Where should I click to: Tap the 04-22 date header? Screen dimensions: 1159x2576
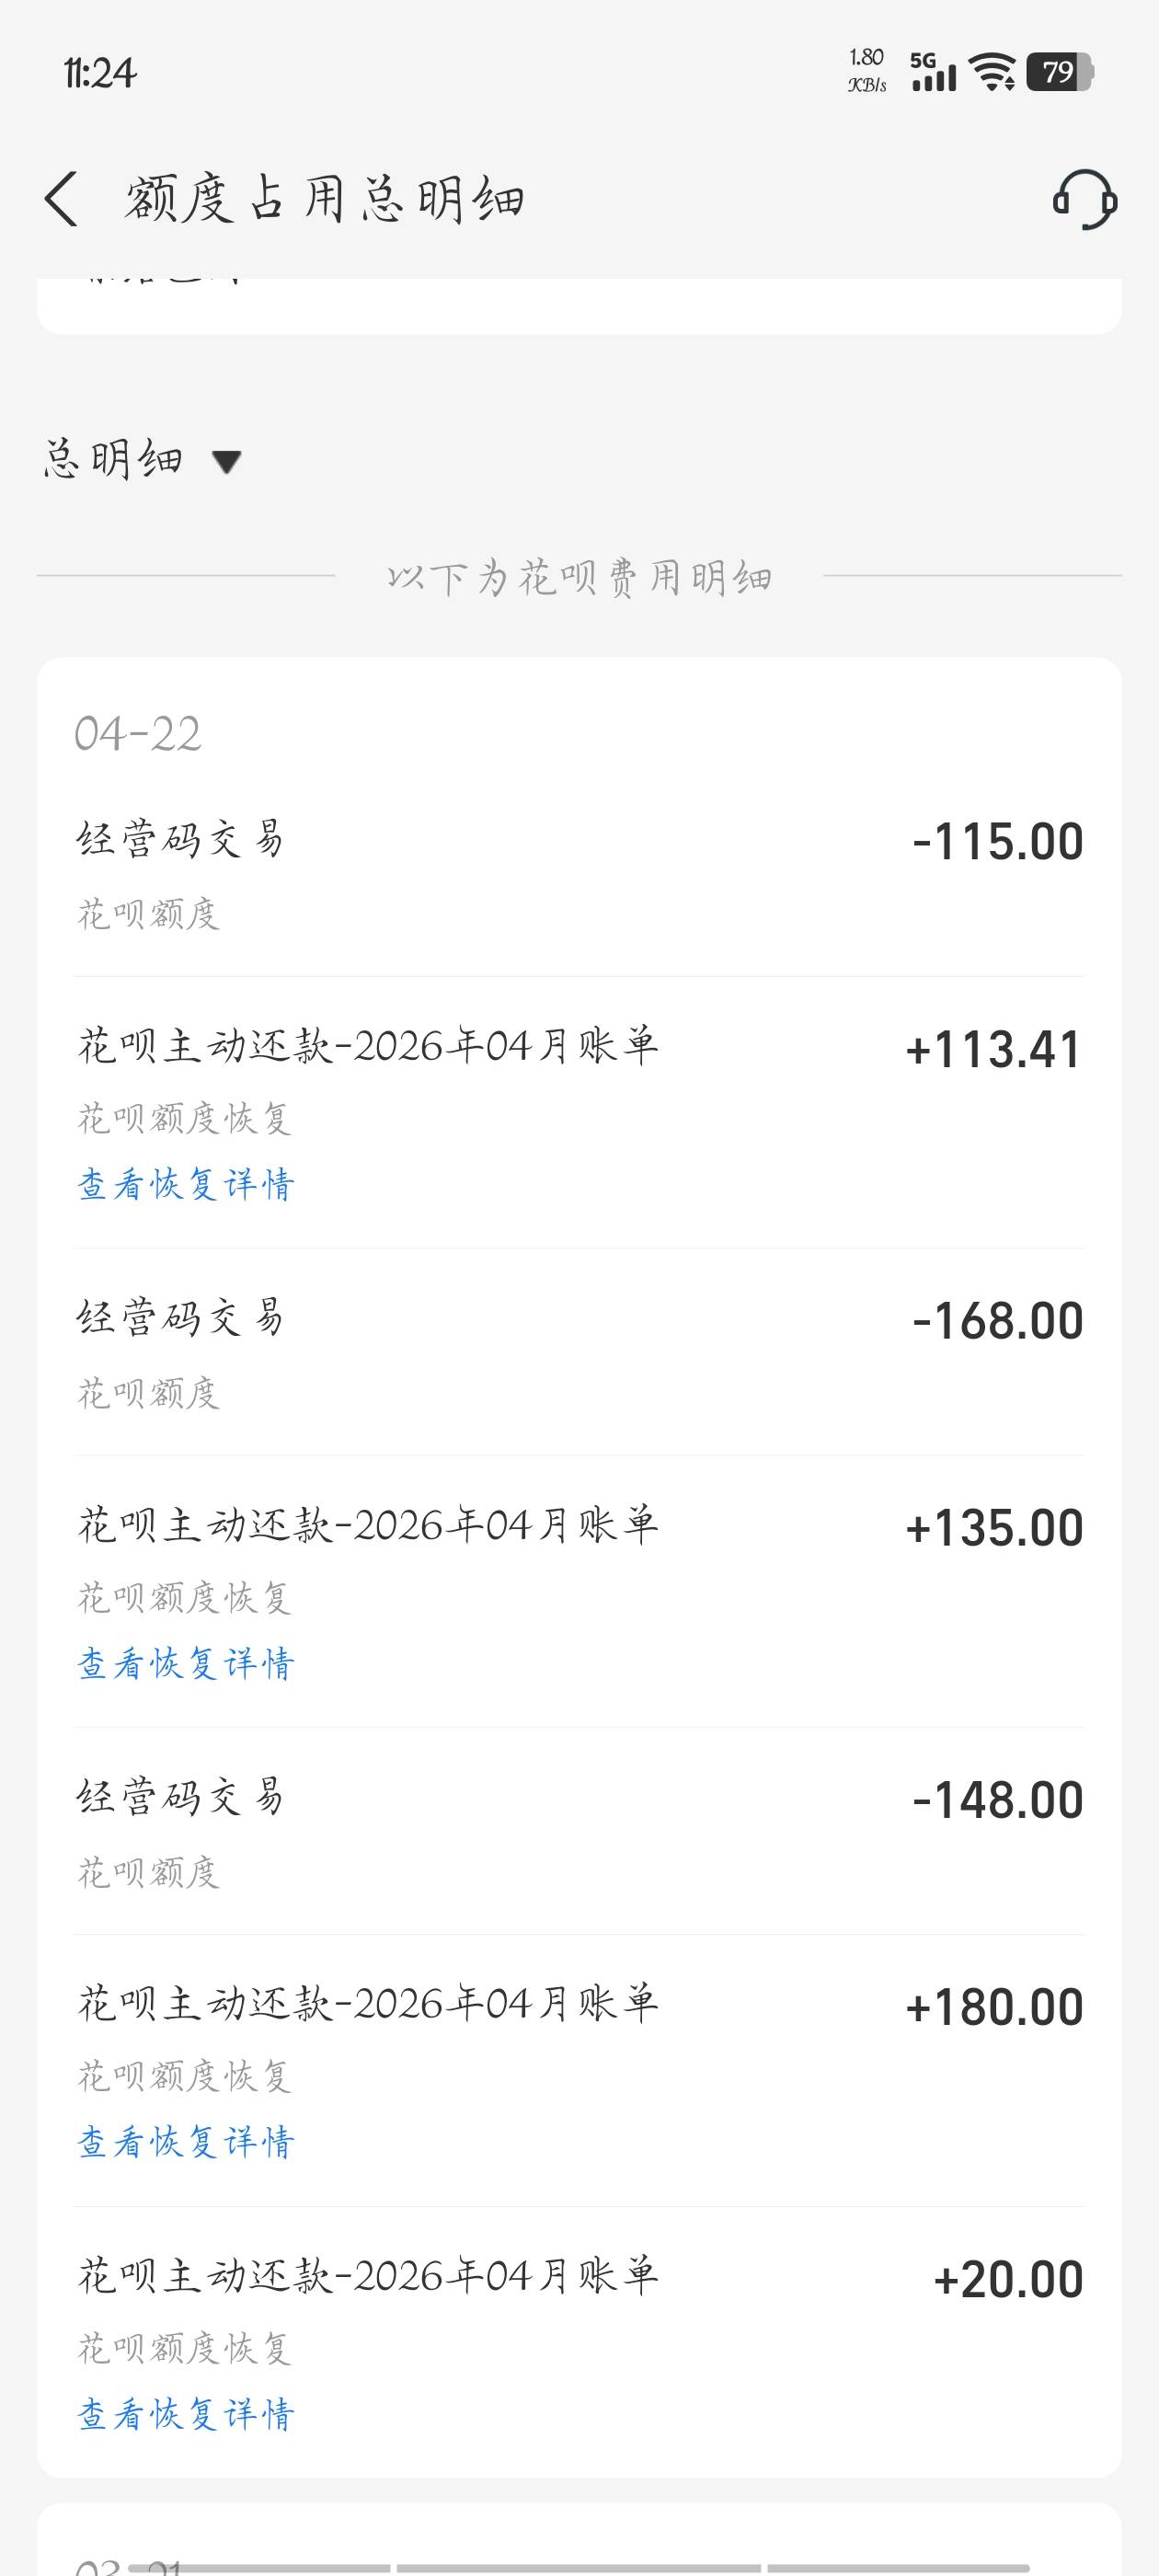(x=138, y=735)
